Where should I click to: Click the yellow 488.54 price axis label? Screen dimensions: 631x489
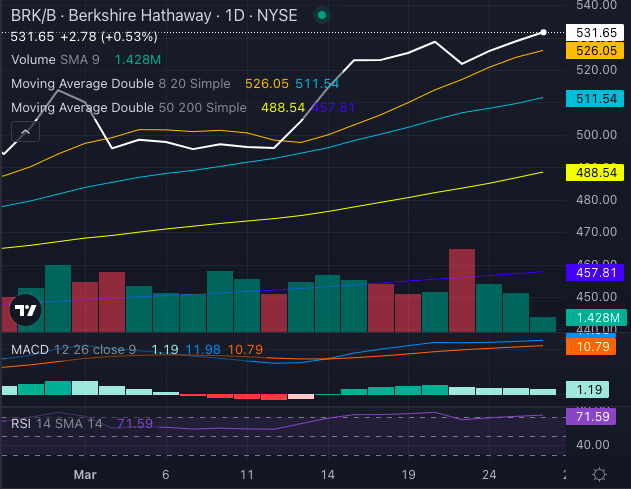pyautogui.click(x=594, y=173)
